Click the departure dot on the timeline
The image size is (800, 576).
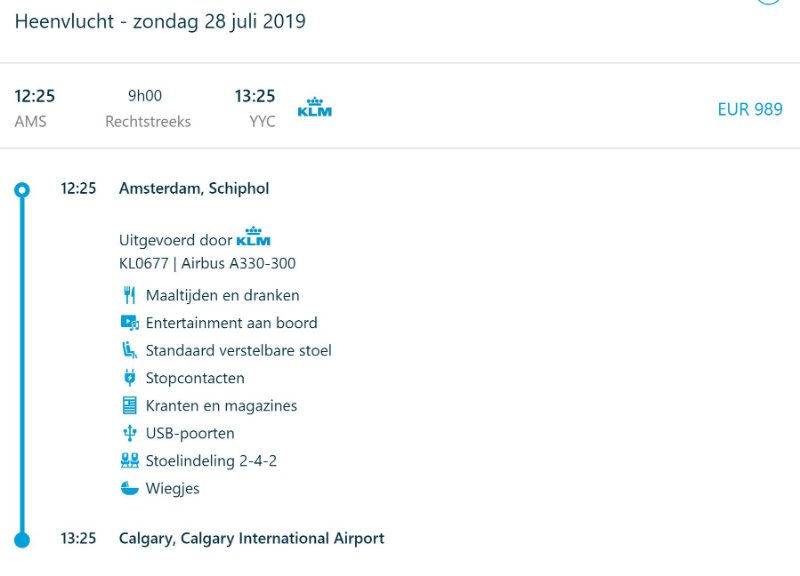(x=22, y=189)
